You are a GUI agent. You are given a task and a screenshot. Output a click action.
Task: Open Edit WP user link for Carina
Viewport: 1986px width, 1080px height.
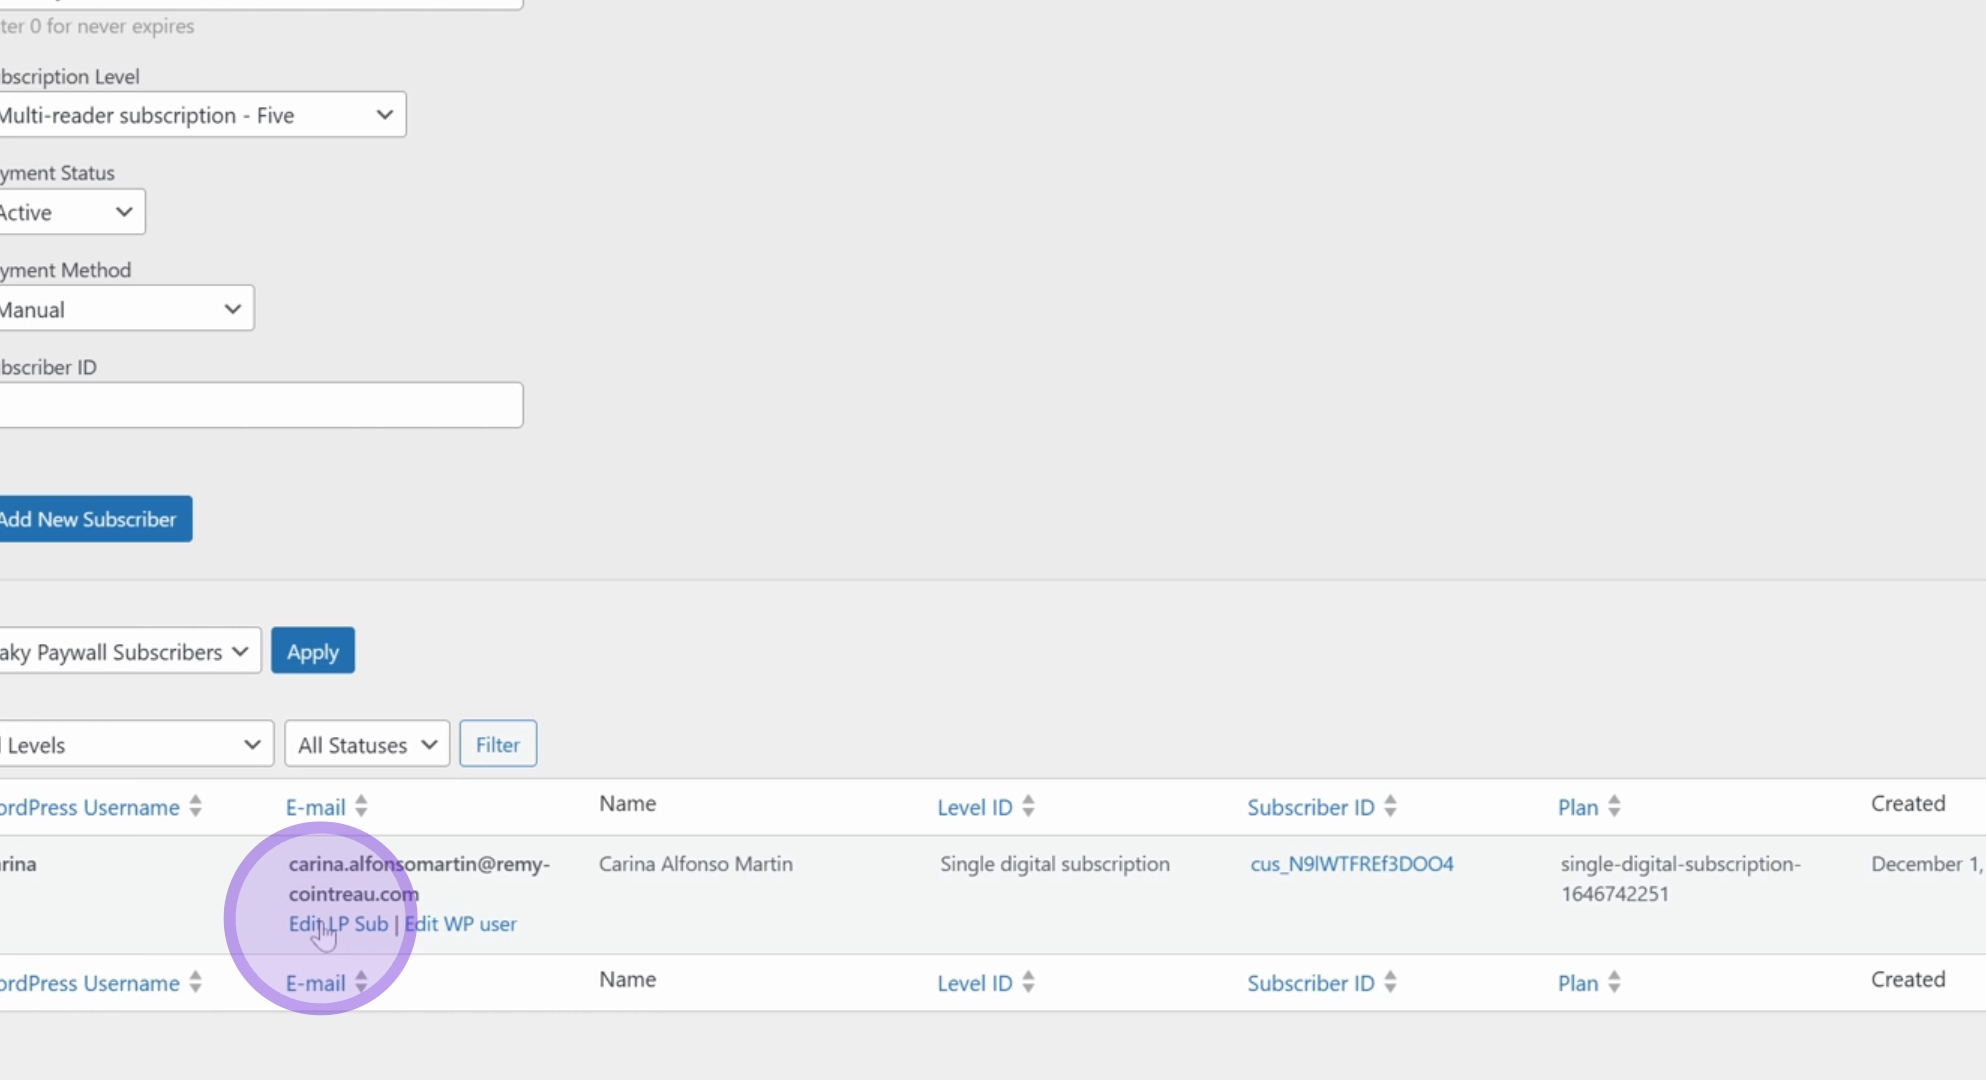(x=461, y=924)
